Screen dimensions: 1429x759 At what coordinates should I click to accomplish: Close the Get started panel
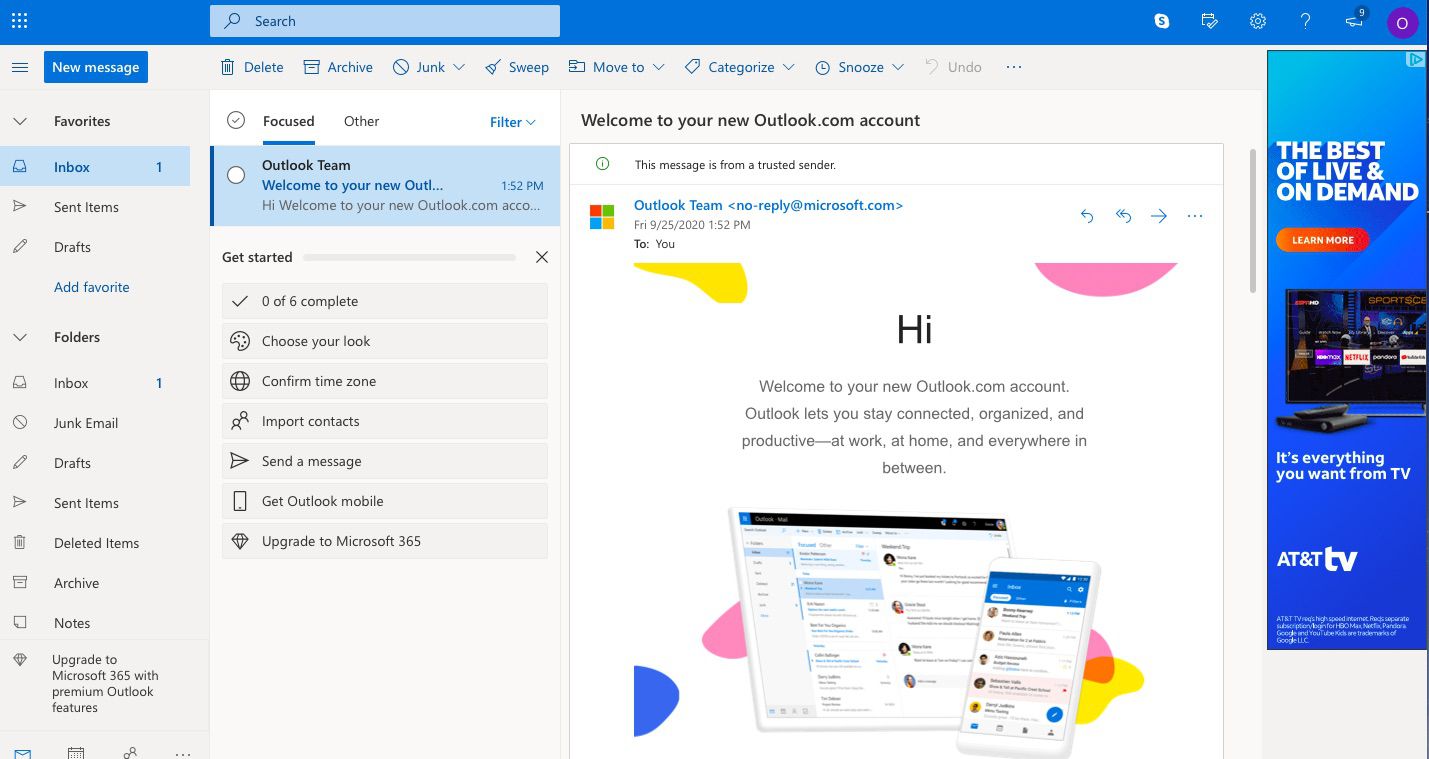click(542, 257)
